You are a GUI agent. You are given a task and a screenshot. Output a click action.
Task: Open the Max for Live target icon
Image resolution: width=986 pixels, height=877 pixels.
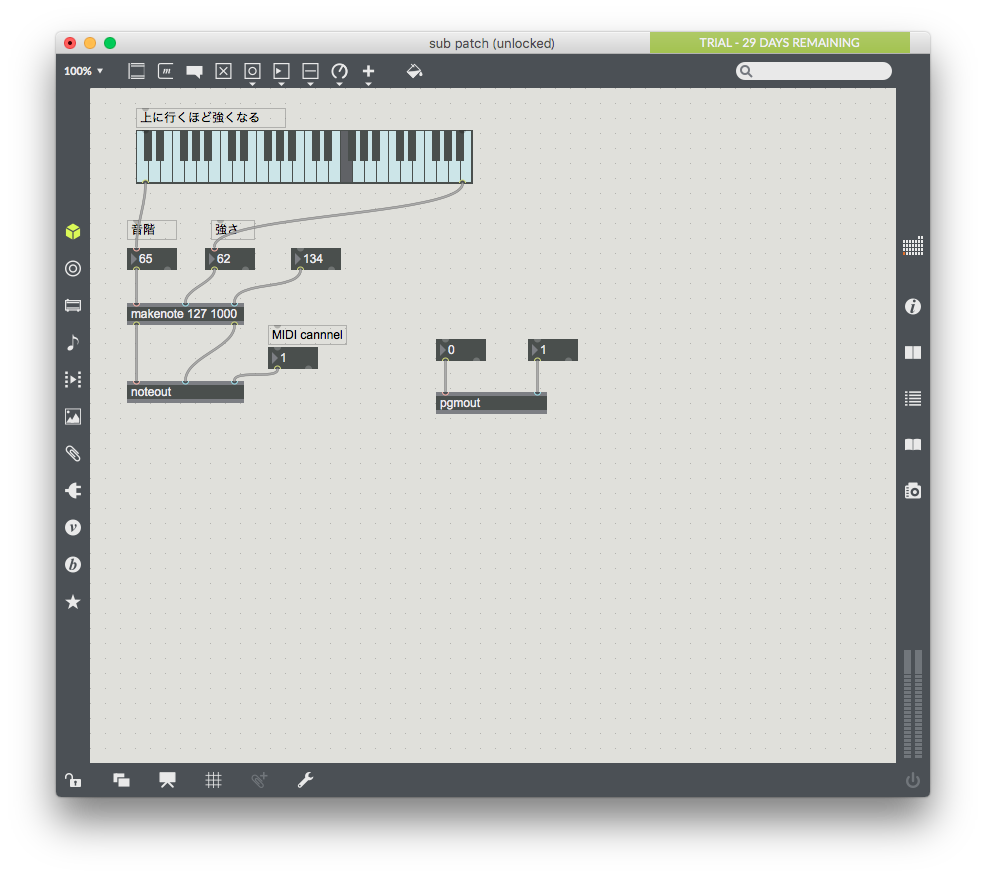[73, 268]
